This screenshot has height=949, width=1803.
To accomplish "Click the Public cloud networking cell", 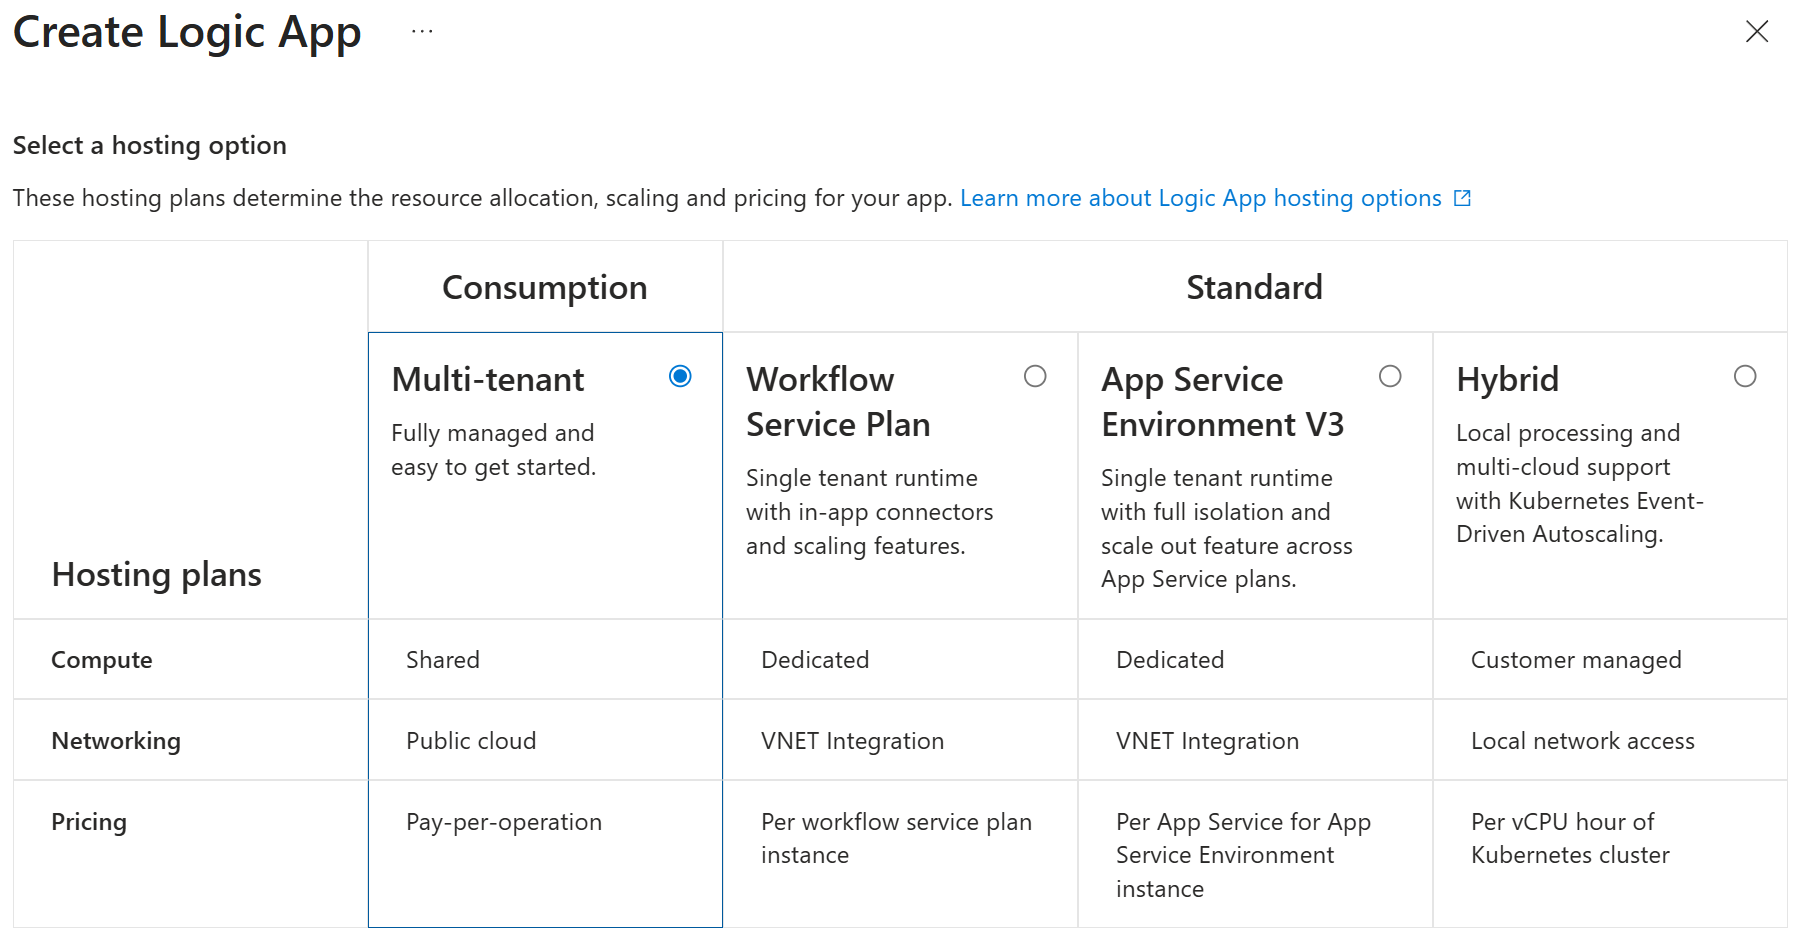I will [x=471, y=741].
